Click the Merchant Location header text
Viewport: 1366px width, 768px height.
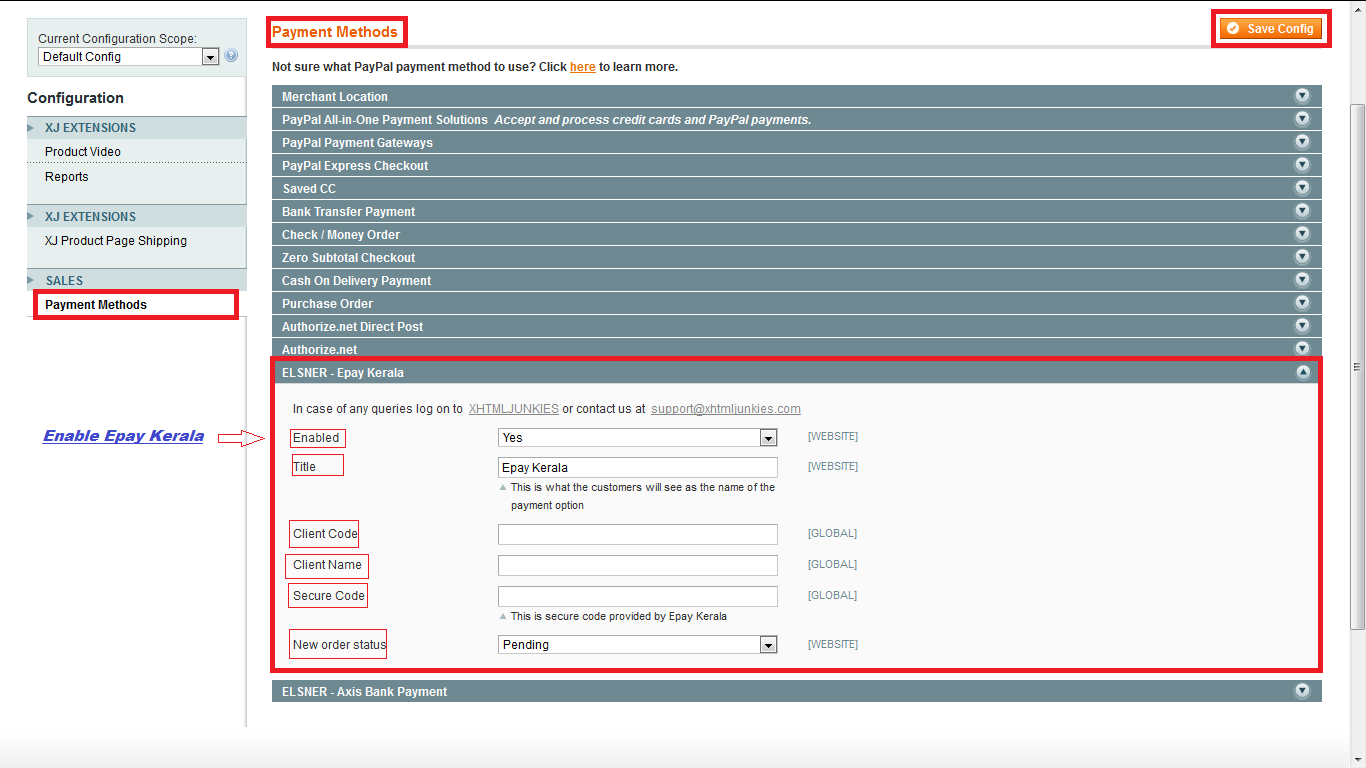[335, 97]
